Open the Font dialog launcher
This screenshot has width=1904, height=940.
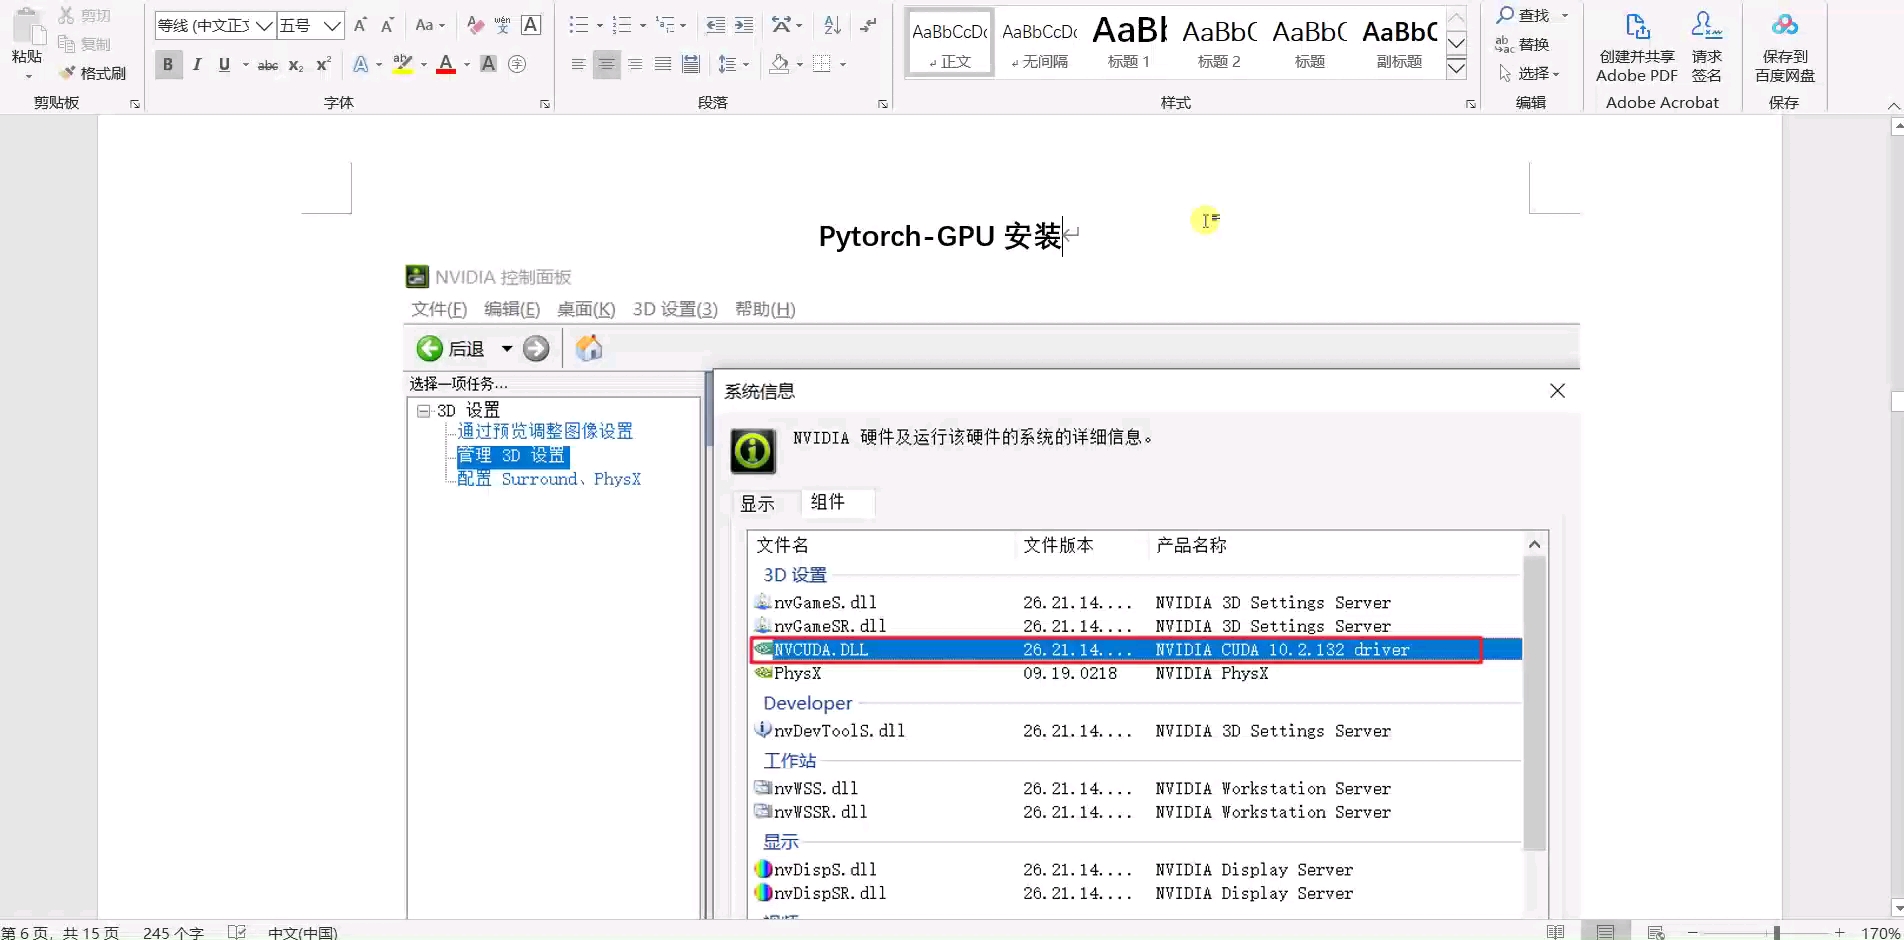(x=545, y=104)
